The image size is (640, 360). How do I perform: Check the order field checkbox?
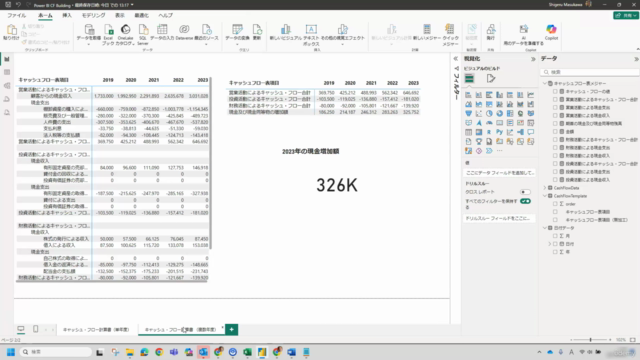click(x=555, y=204)
